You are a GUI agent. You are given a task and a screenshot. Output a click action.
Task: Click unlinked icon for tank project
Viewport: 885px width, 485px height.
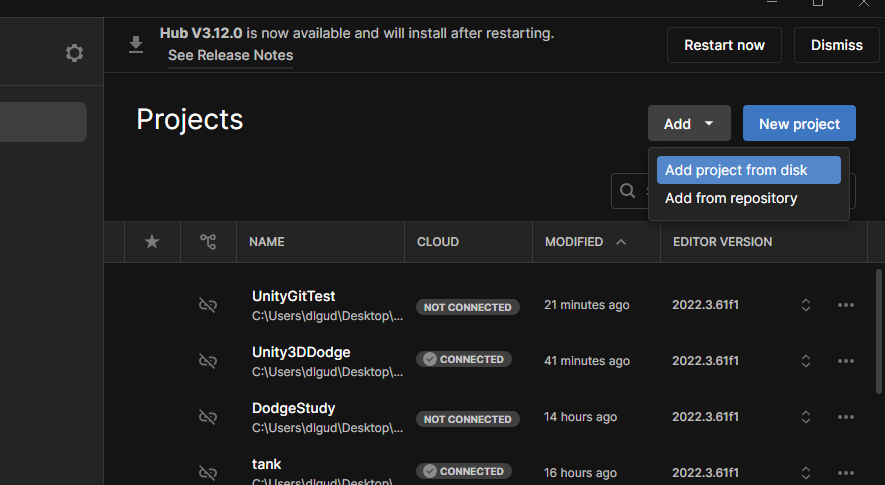coord(208,473)
